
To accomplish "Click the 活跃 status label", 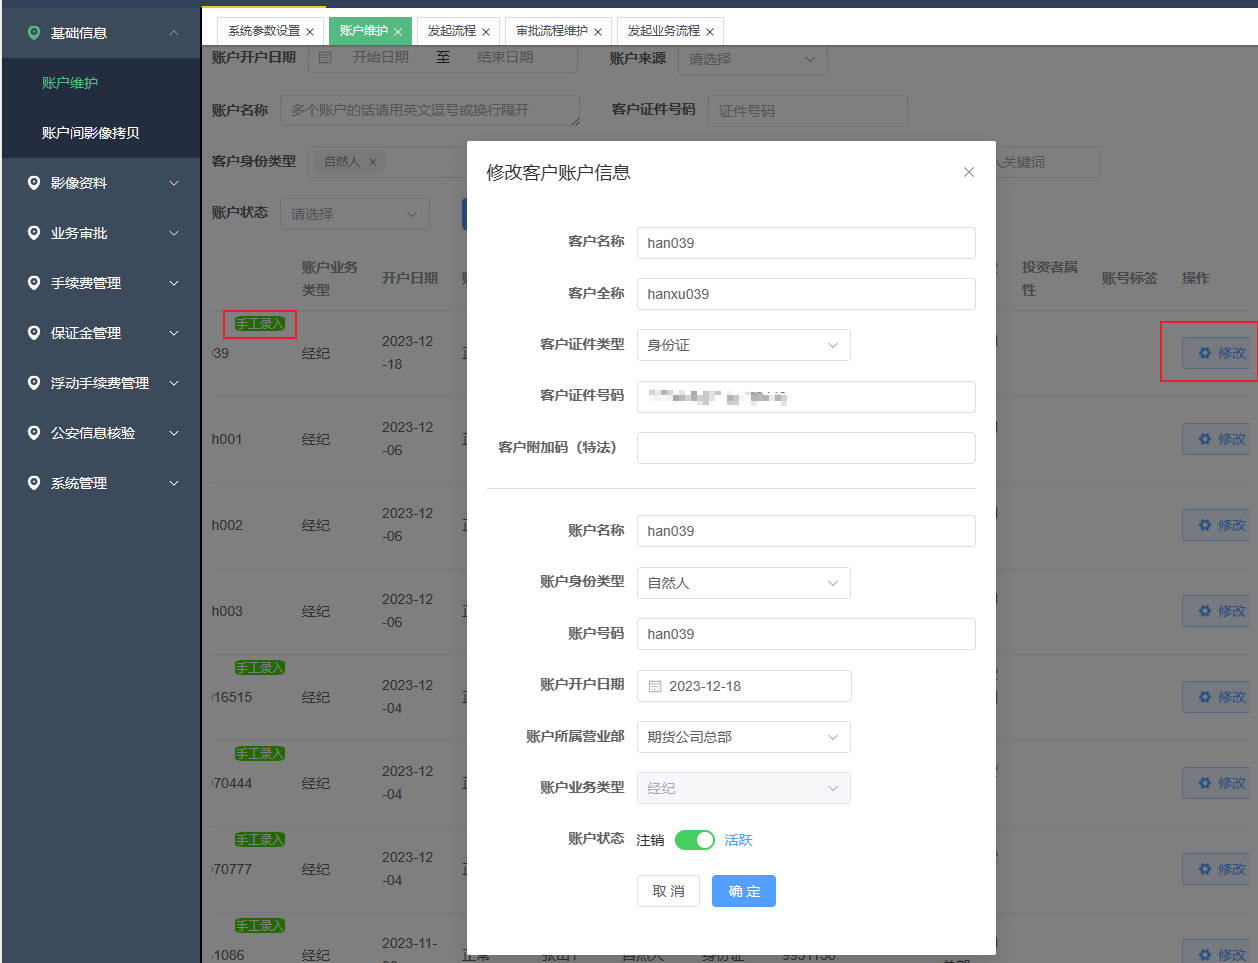I will click(x=738, y=840).
